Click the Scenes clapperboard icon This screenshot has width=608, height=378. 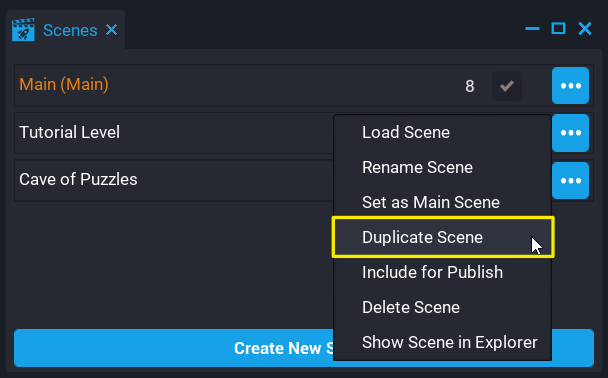pyautogui.click(x=23, y=29)
